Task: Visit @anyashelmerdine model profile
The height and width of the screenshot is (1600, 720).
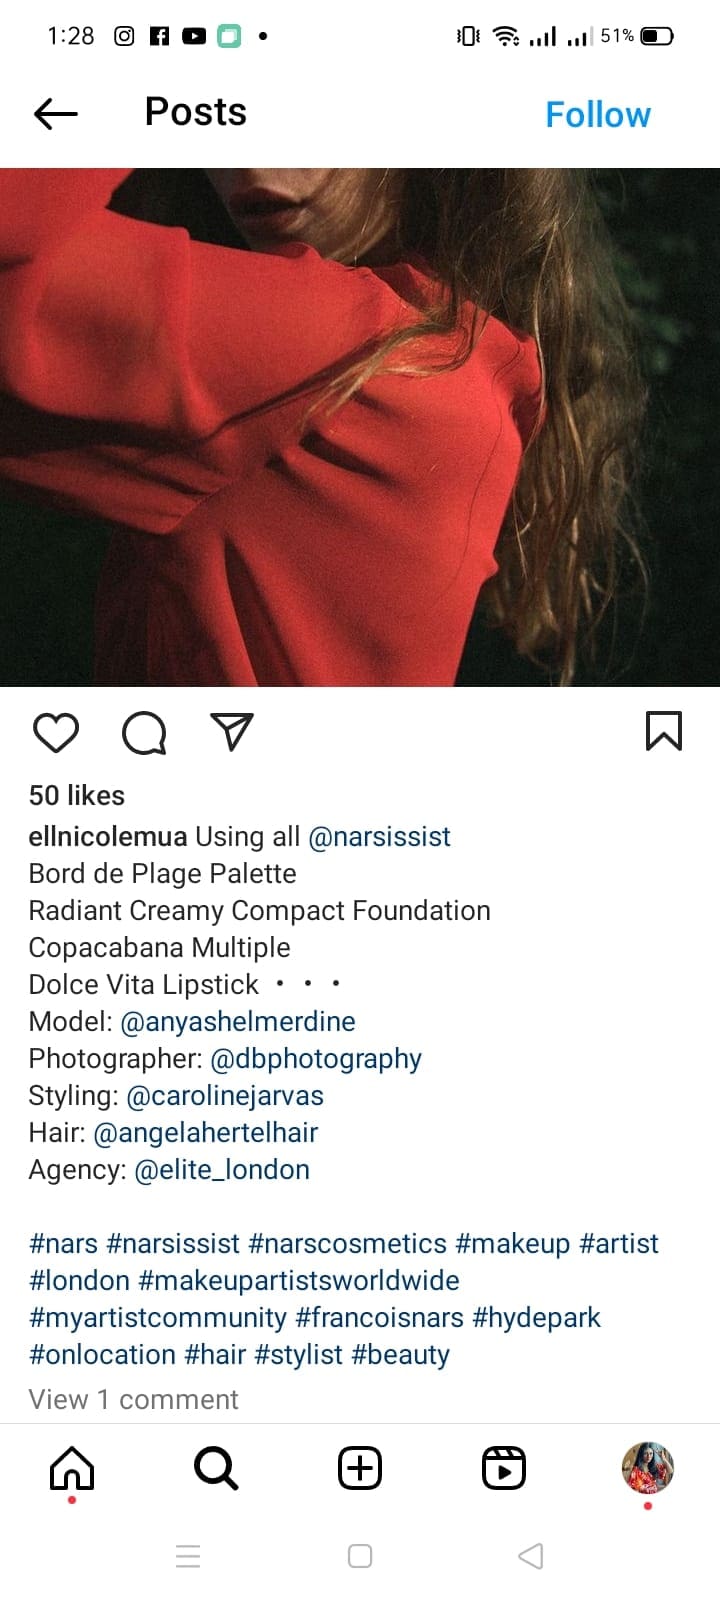Action: pyautogui.click(x=238, y=1021)
